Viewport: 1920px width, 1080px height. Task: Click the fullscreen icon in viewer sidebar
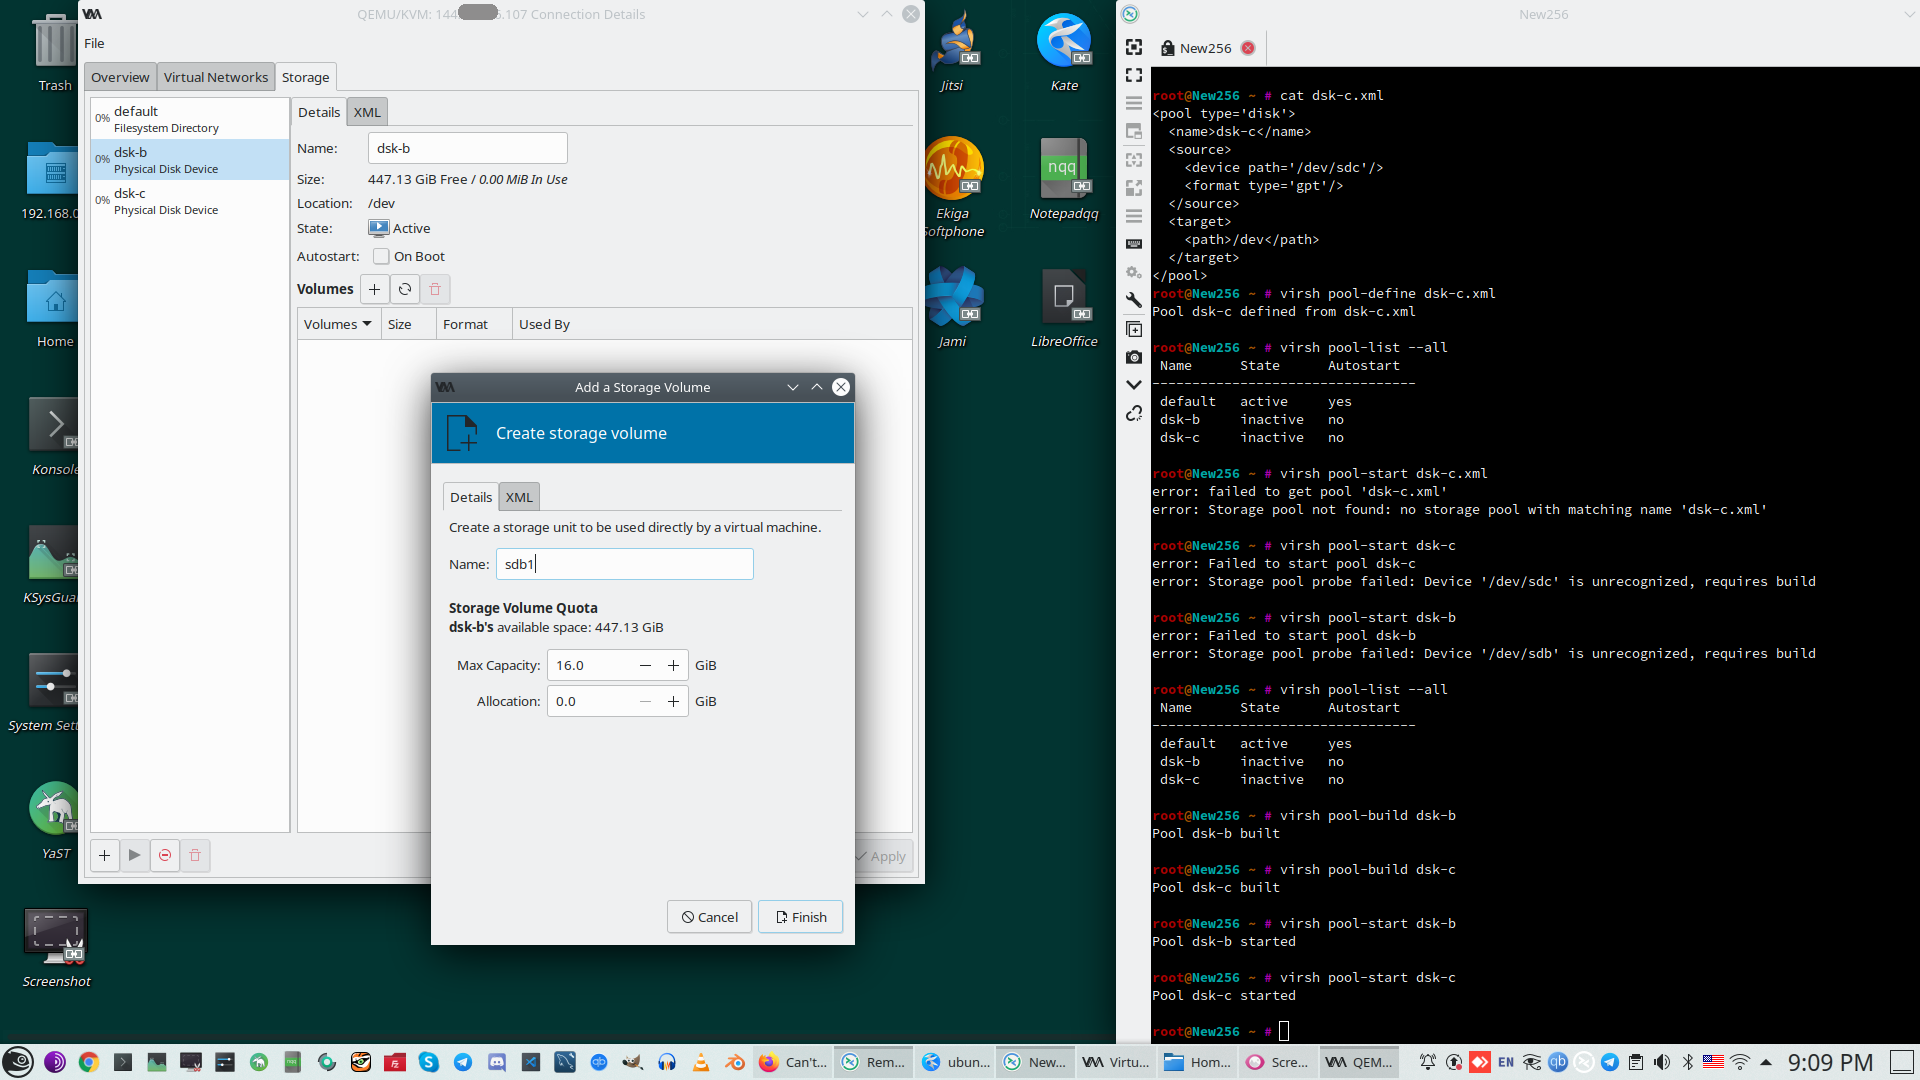[1134, 75]
